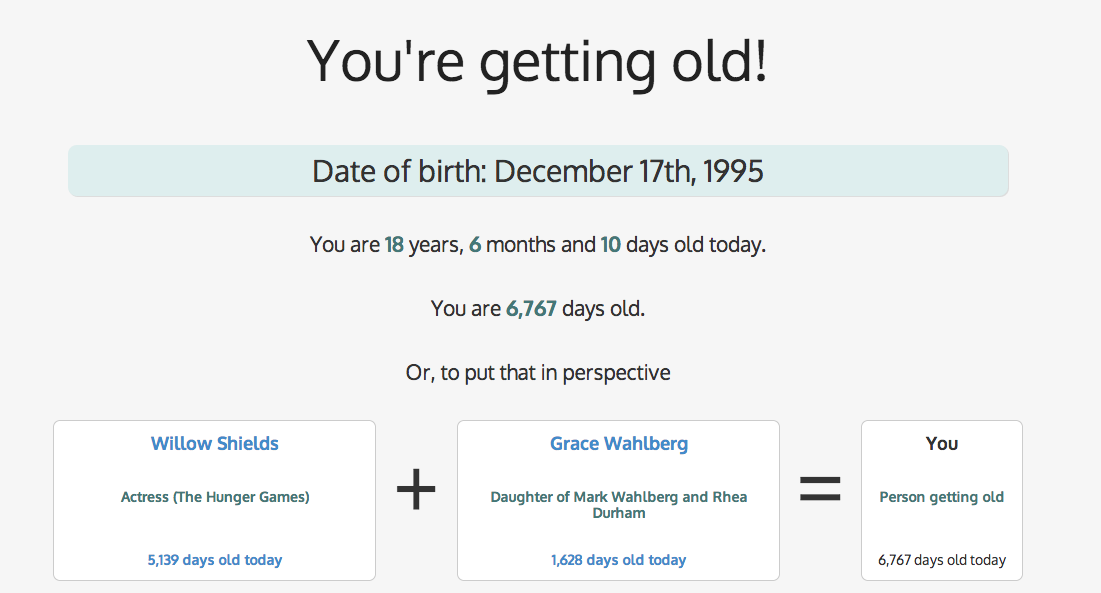This screenshot has height=593, width=1101.
Task: Click the "5,139 days old today" text
Action: (215, 560)
